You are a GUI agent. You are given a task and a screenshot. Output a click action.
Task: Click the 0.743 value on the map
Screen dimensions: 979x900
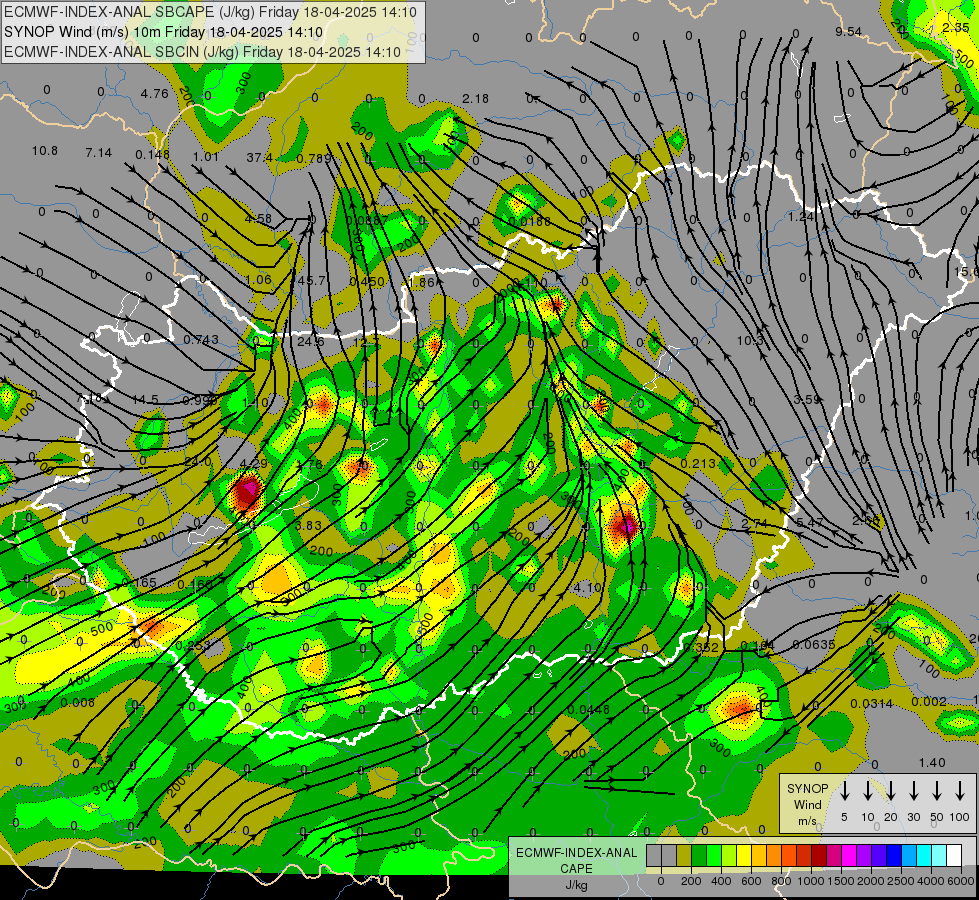tap(201, 339)
